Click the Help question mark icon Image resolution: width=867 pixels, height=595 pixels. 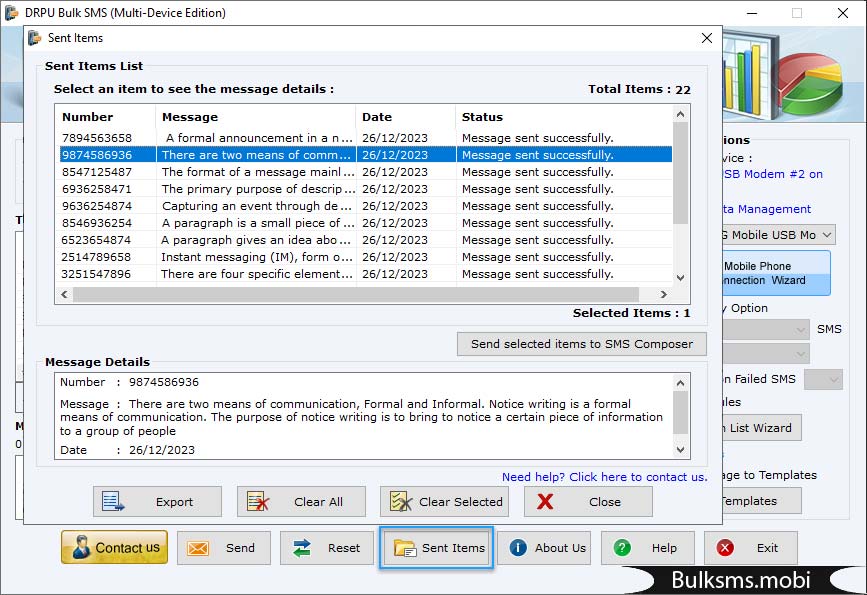click(622, 547)
